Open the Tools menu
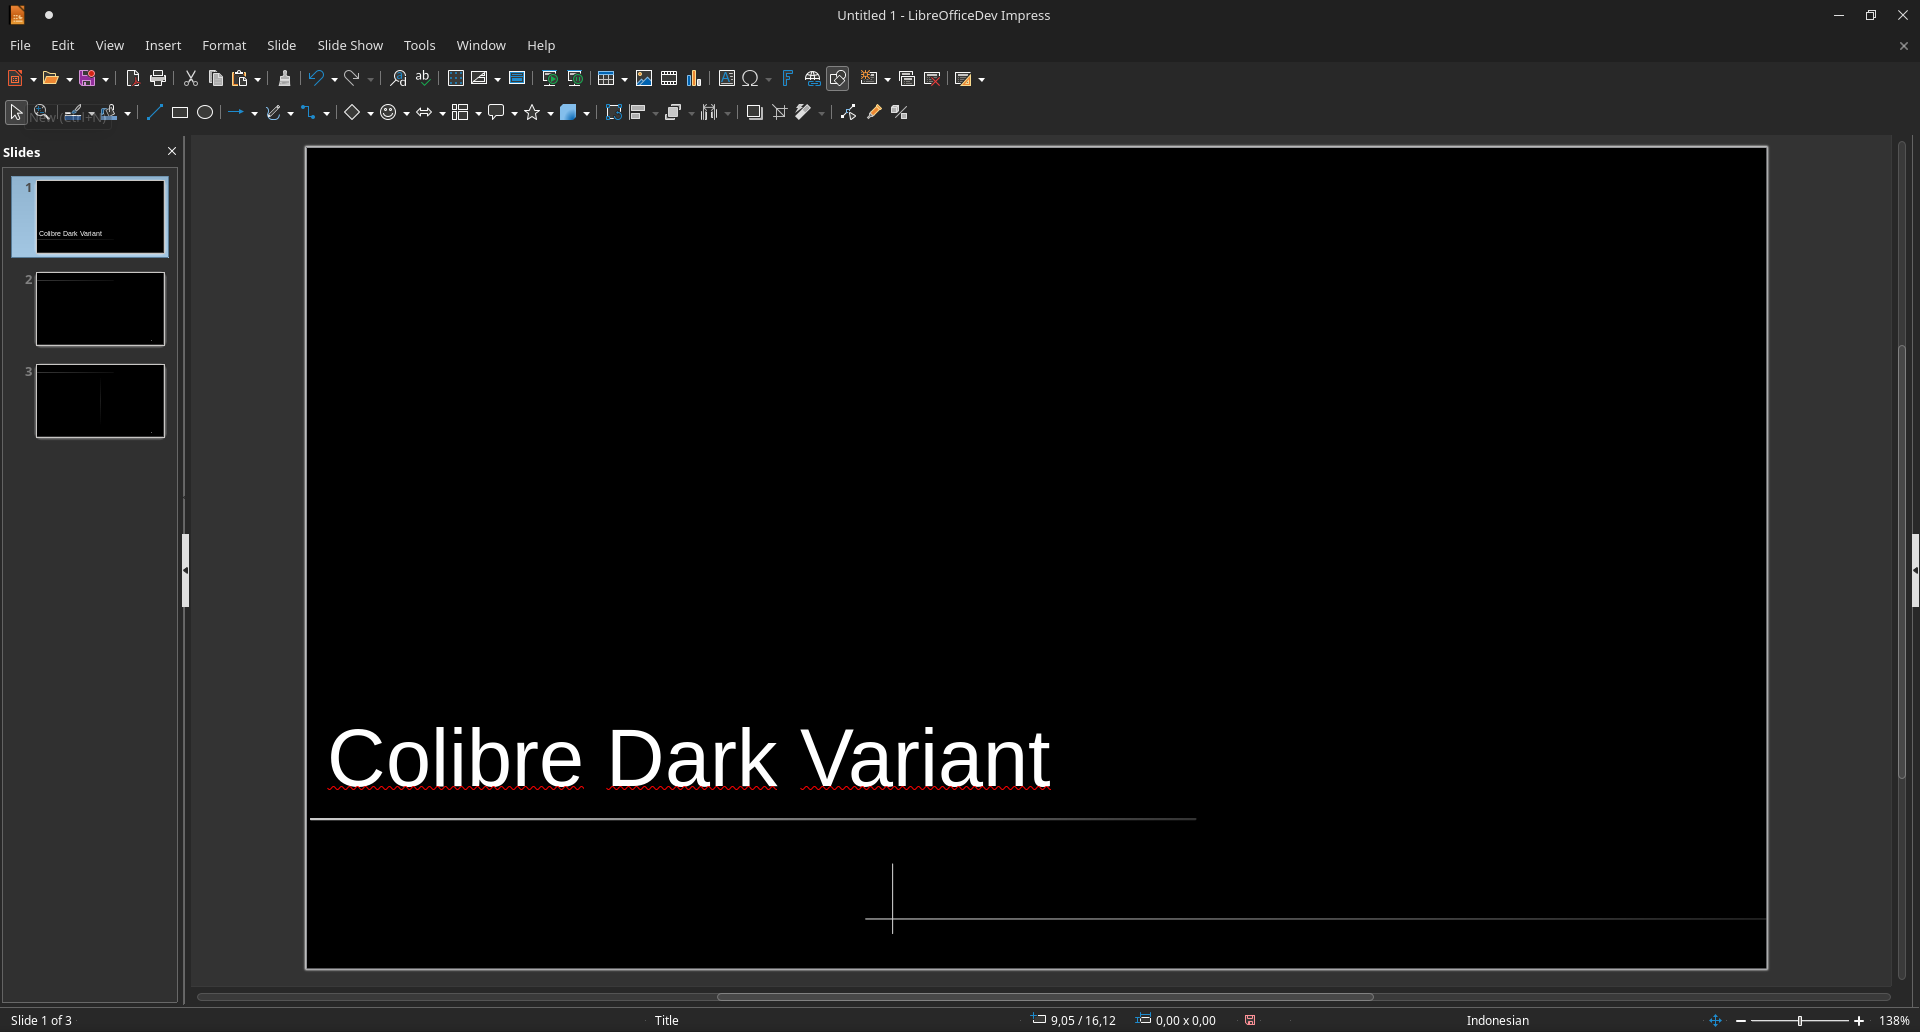The width and height of the screenshot is (1920, 1032). coord(419,46)
